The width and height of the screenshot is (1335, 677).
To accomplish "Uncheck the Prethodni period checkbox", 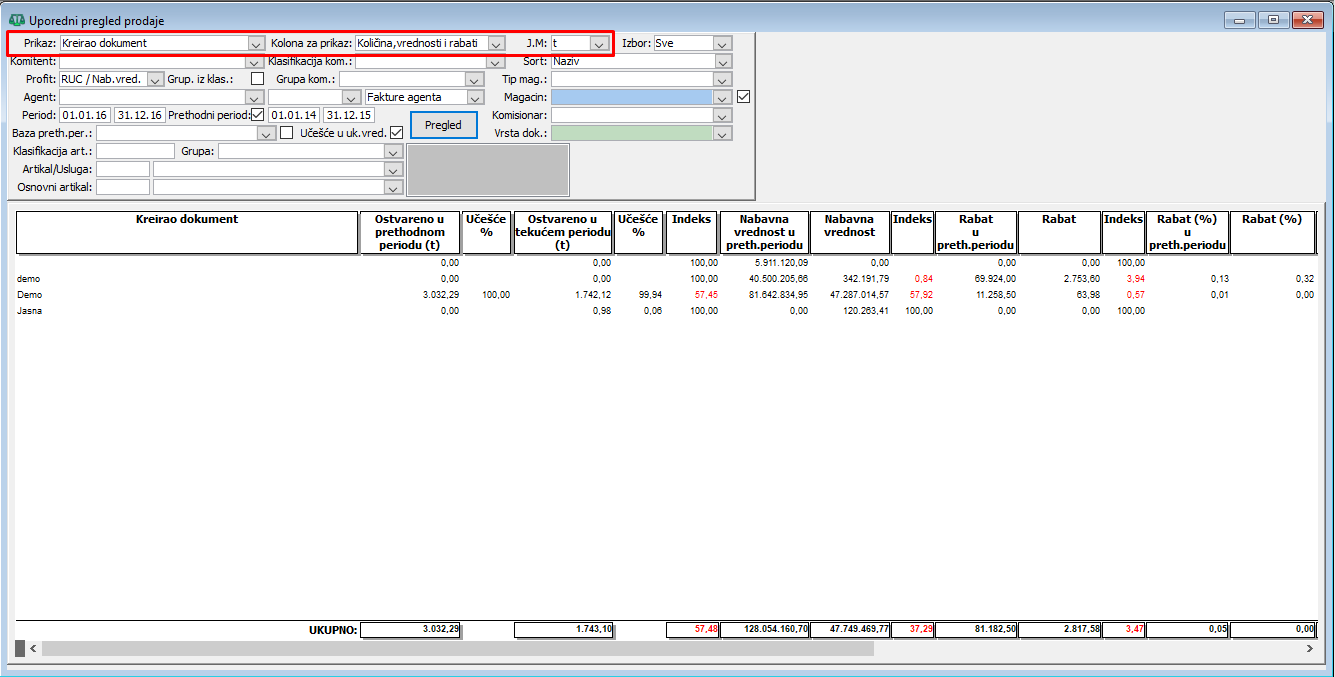I will (258, 115).
